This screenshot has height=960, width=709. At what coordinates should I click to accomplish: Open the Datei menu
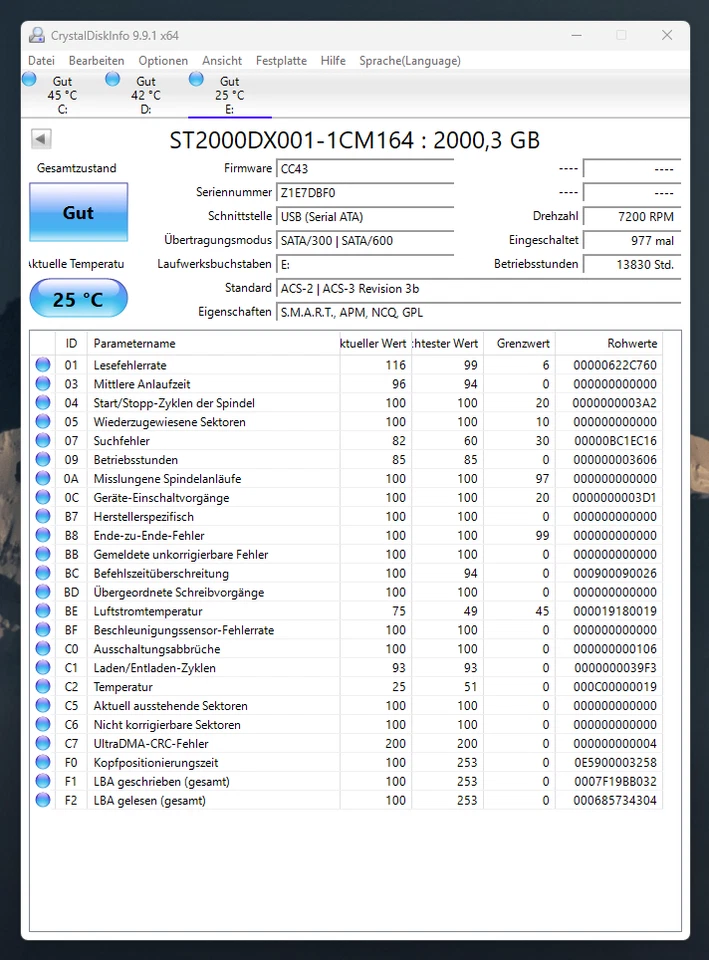[x=41, y=61]
